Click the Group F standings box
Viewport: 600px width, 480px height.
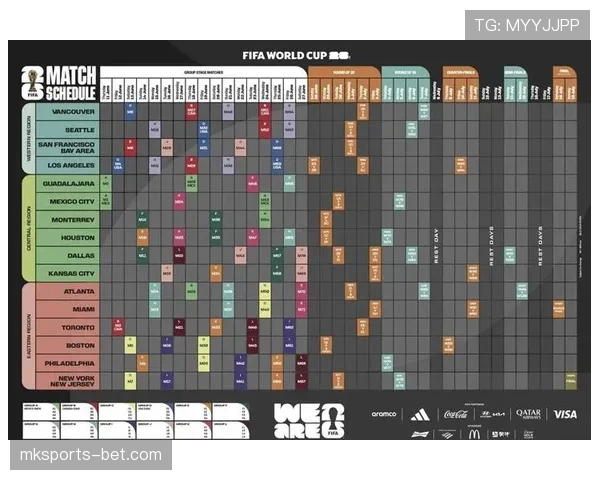(x=232, y=412)
